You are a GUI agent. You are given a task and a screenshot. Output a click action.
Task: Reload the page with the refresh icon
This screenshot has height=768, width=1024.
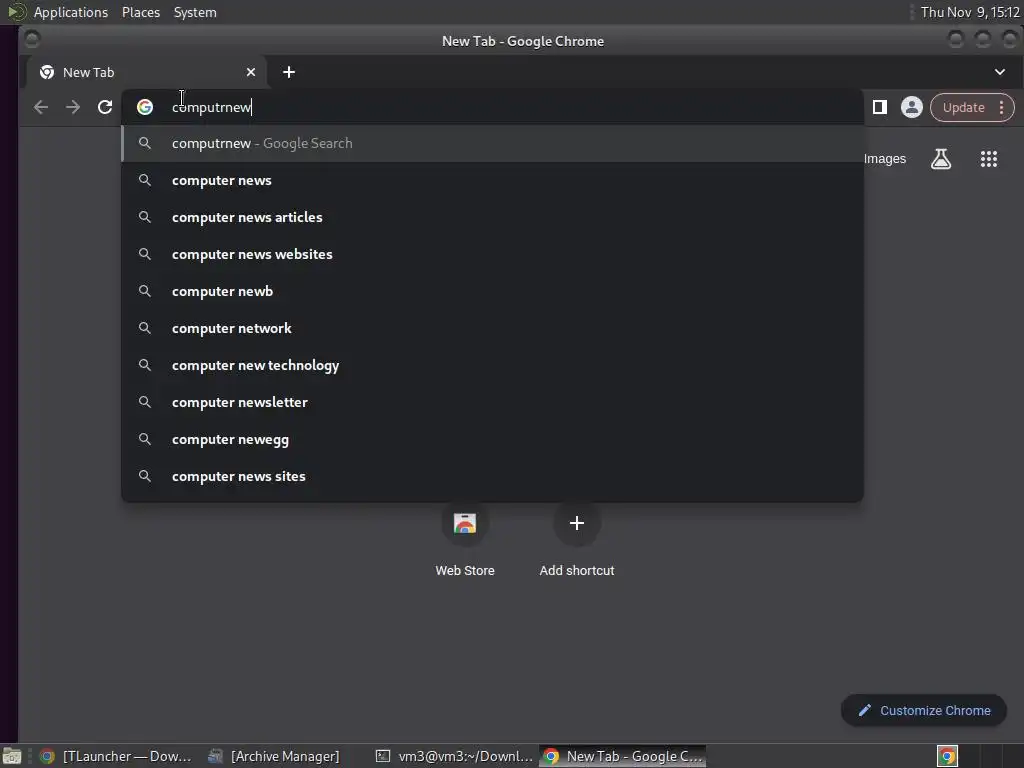104,107
